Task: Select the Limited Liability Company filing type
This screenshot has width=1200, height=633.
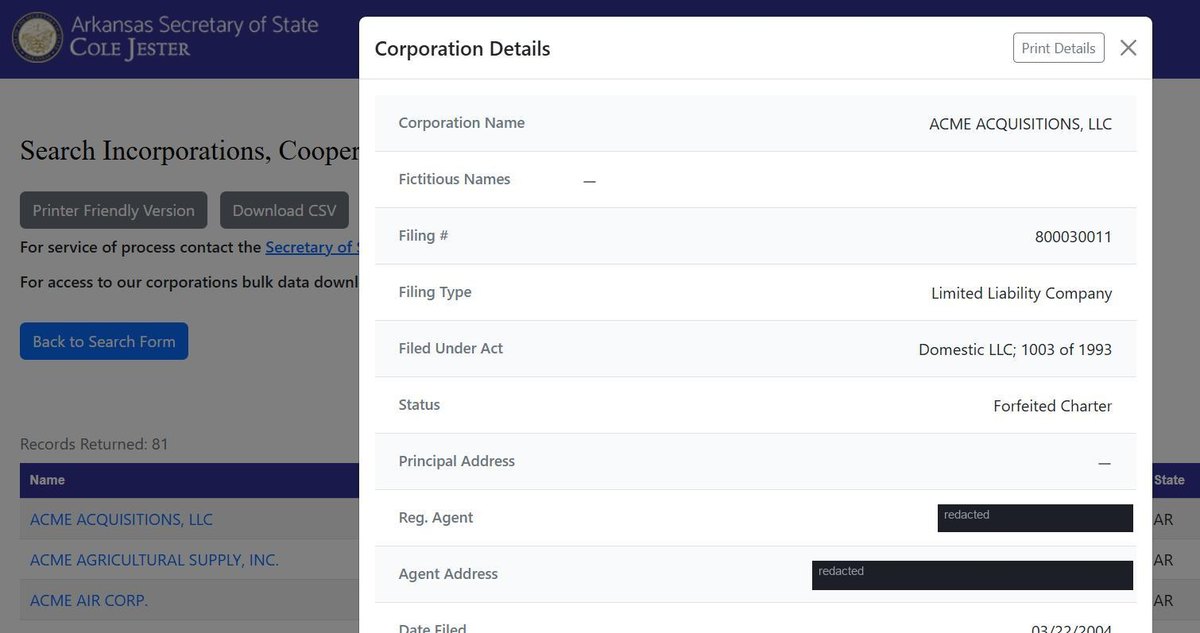Action: [1021, 293]
